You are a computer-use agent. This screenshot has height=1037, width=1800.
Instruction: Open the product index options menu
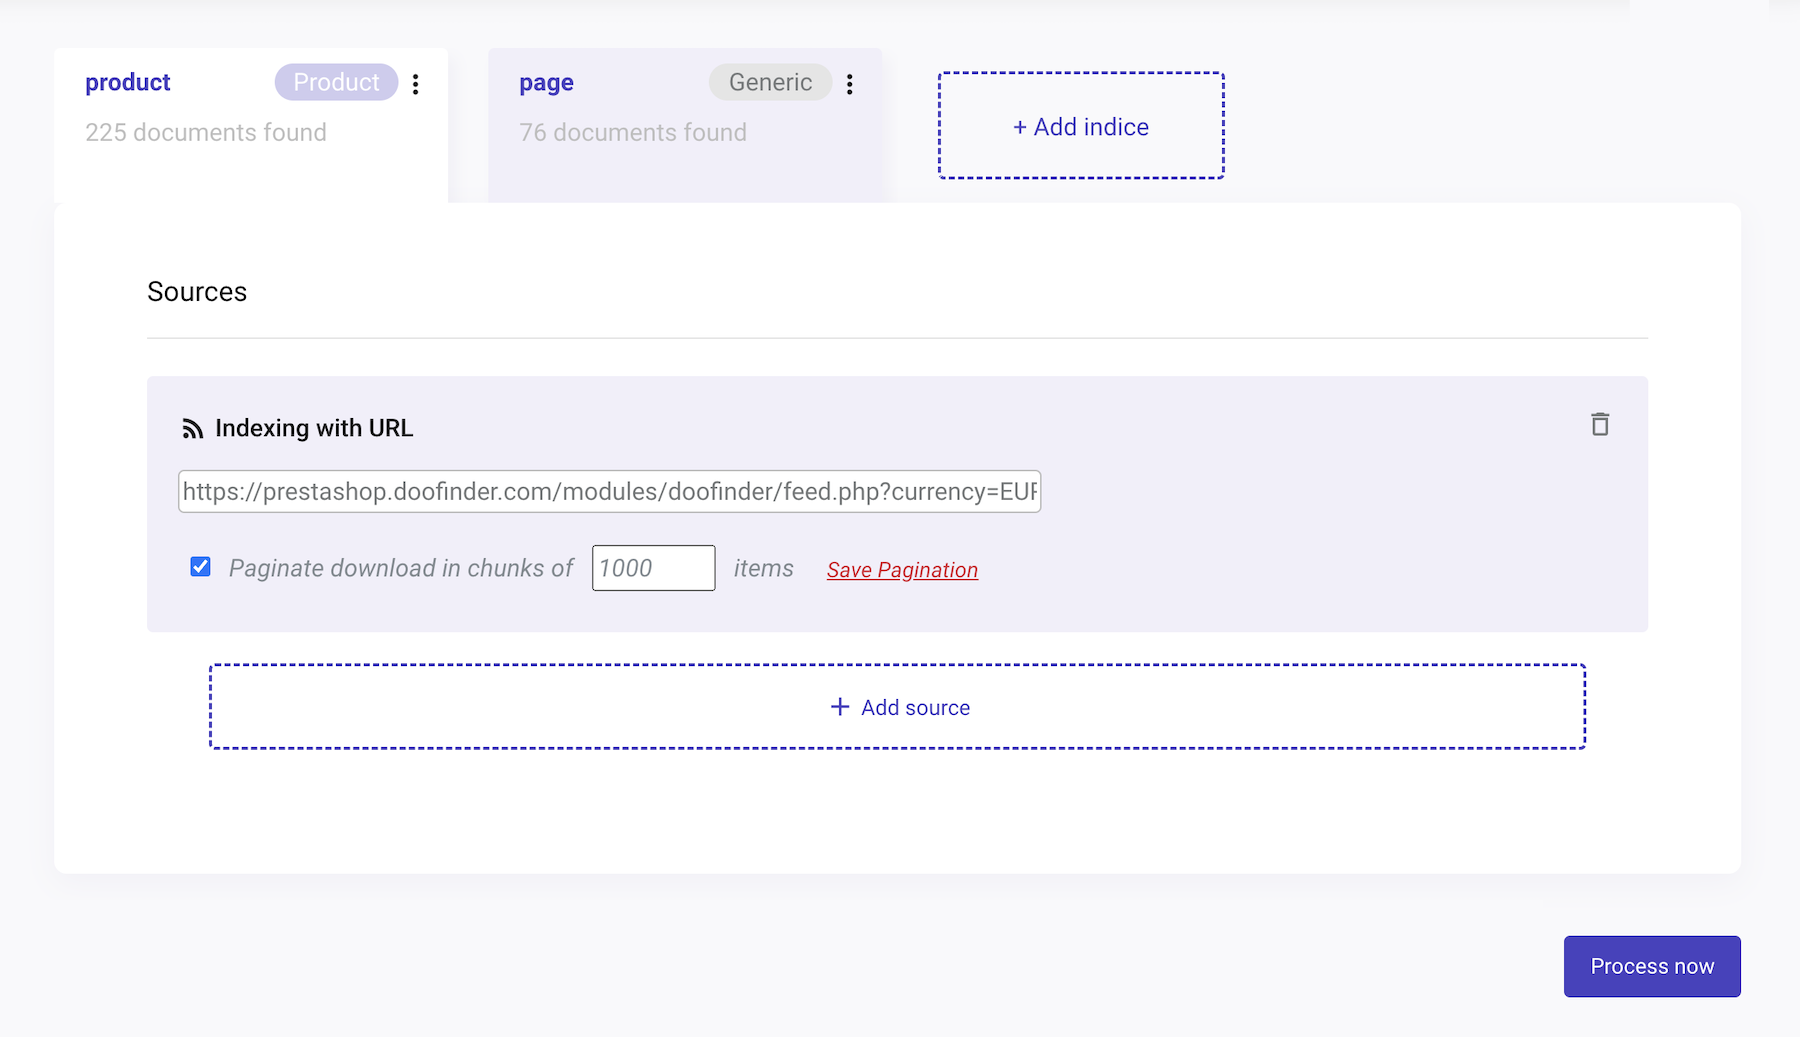416,84
